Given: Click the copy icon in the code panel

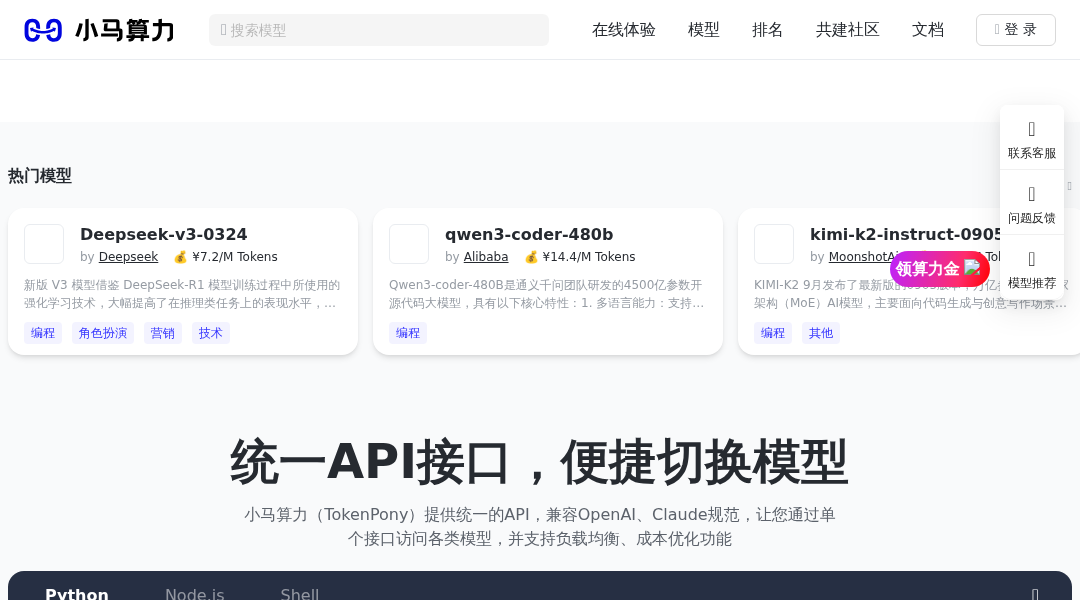Looking at the screenshot, I should coord(1035,594).
